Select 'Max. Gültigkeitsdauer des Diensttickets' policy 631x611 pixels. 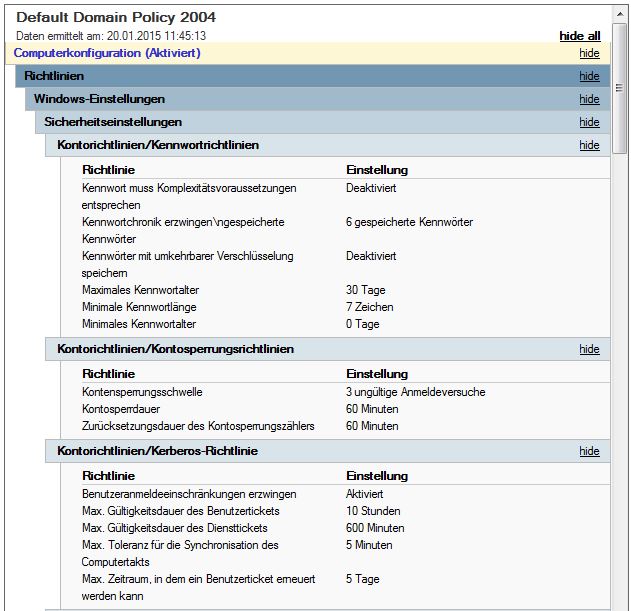click(x=175, y=528)
